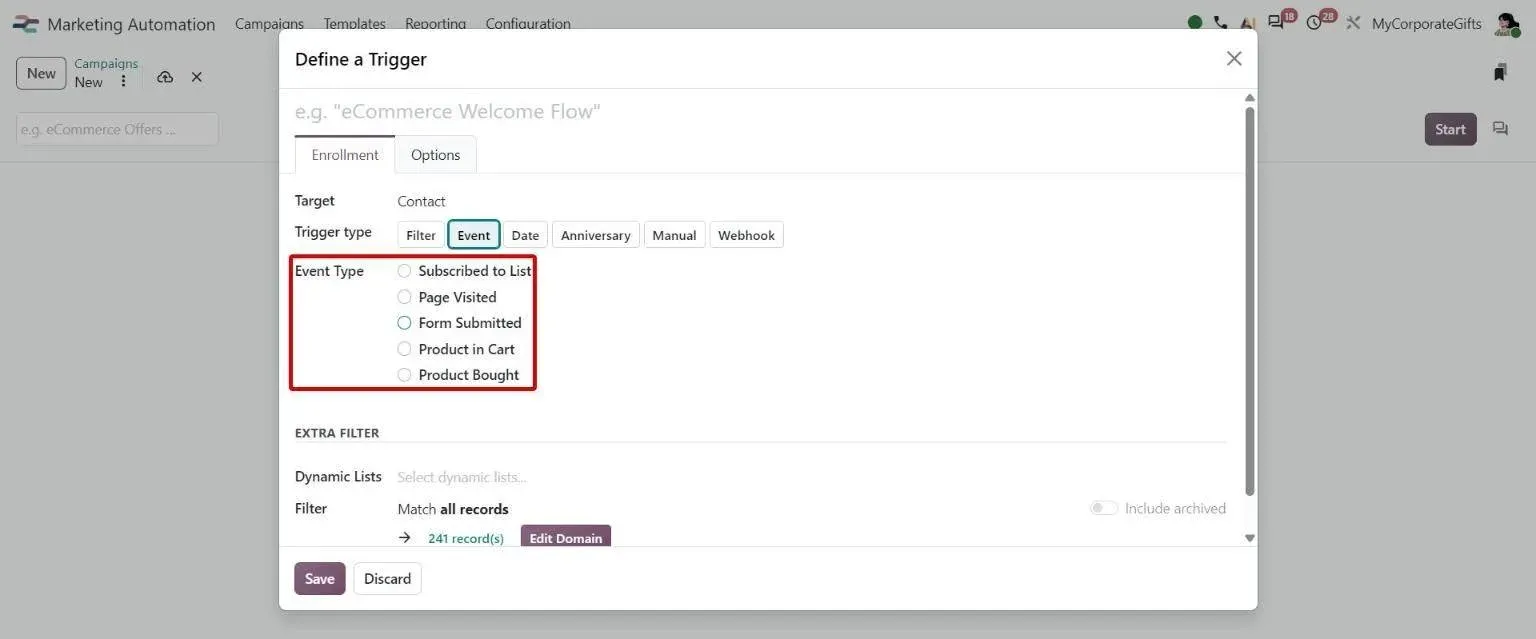Switch to the Enrollment tab
1536x639 pixels.
click(345, 155)
